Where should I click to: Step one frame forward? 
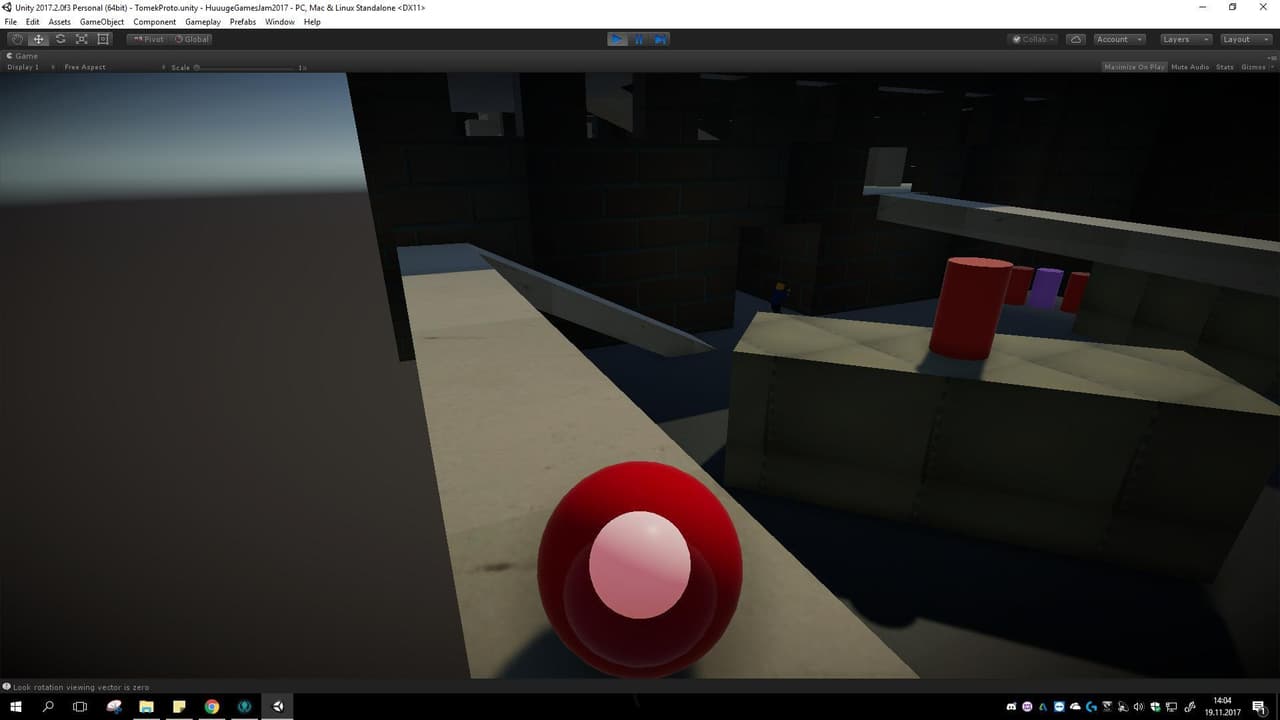point(660,39)
